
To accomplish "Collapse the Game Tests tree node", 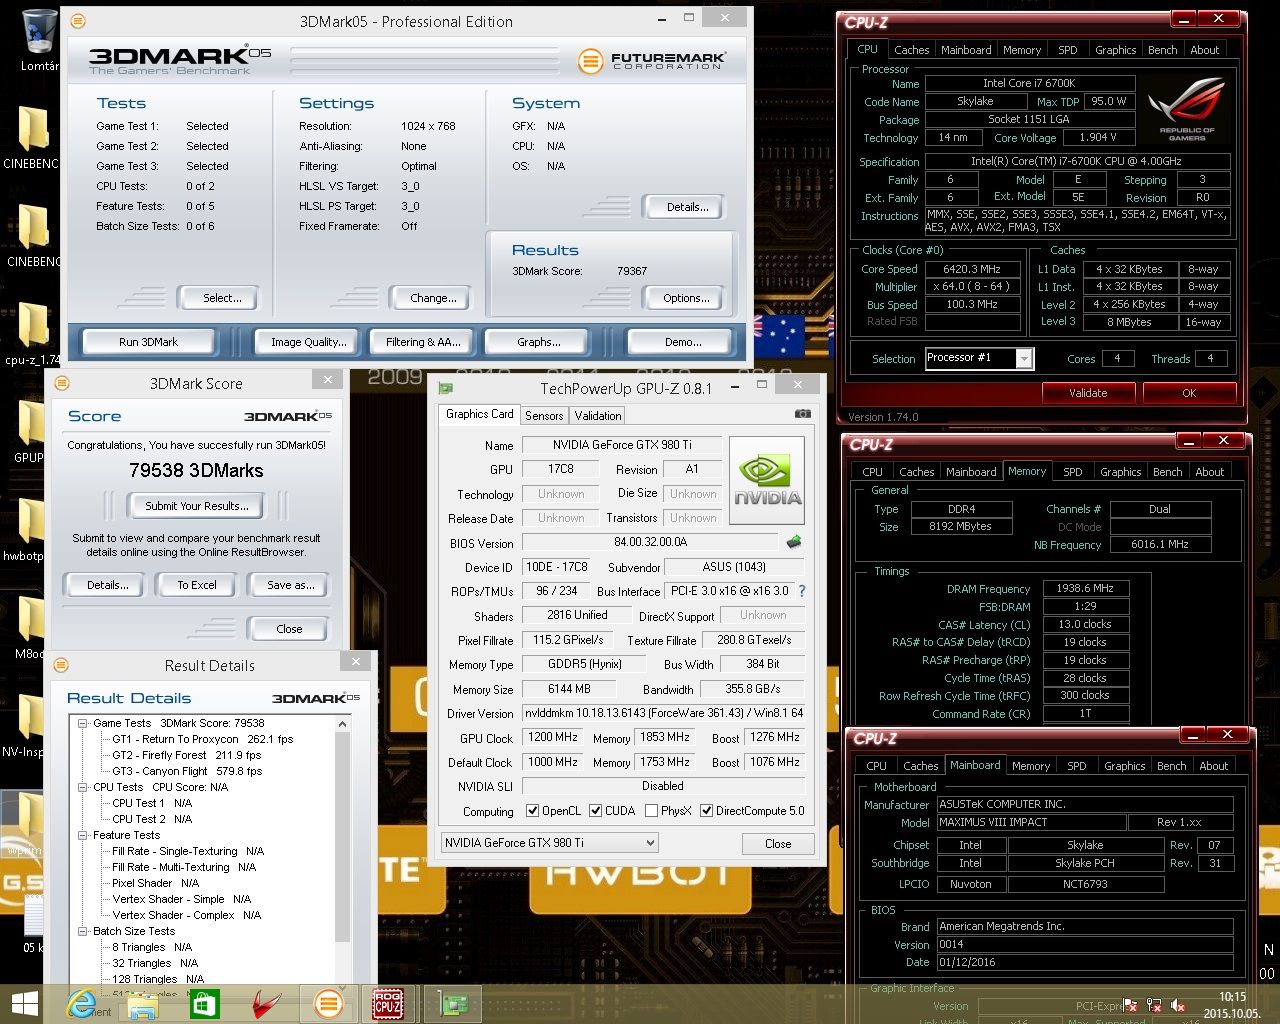I will pos(84,723).
